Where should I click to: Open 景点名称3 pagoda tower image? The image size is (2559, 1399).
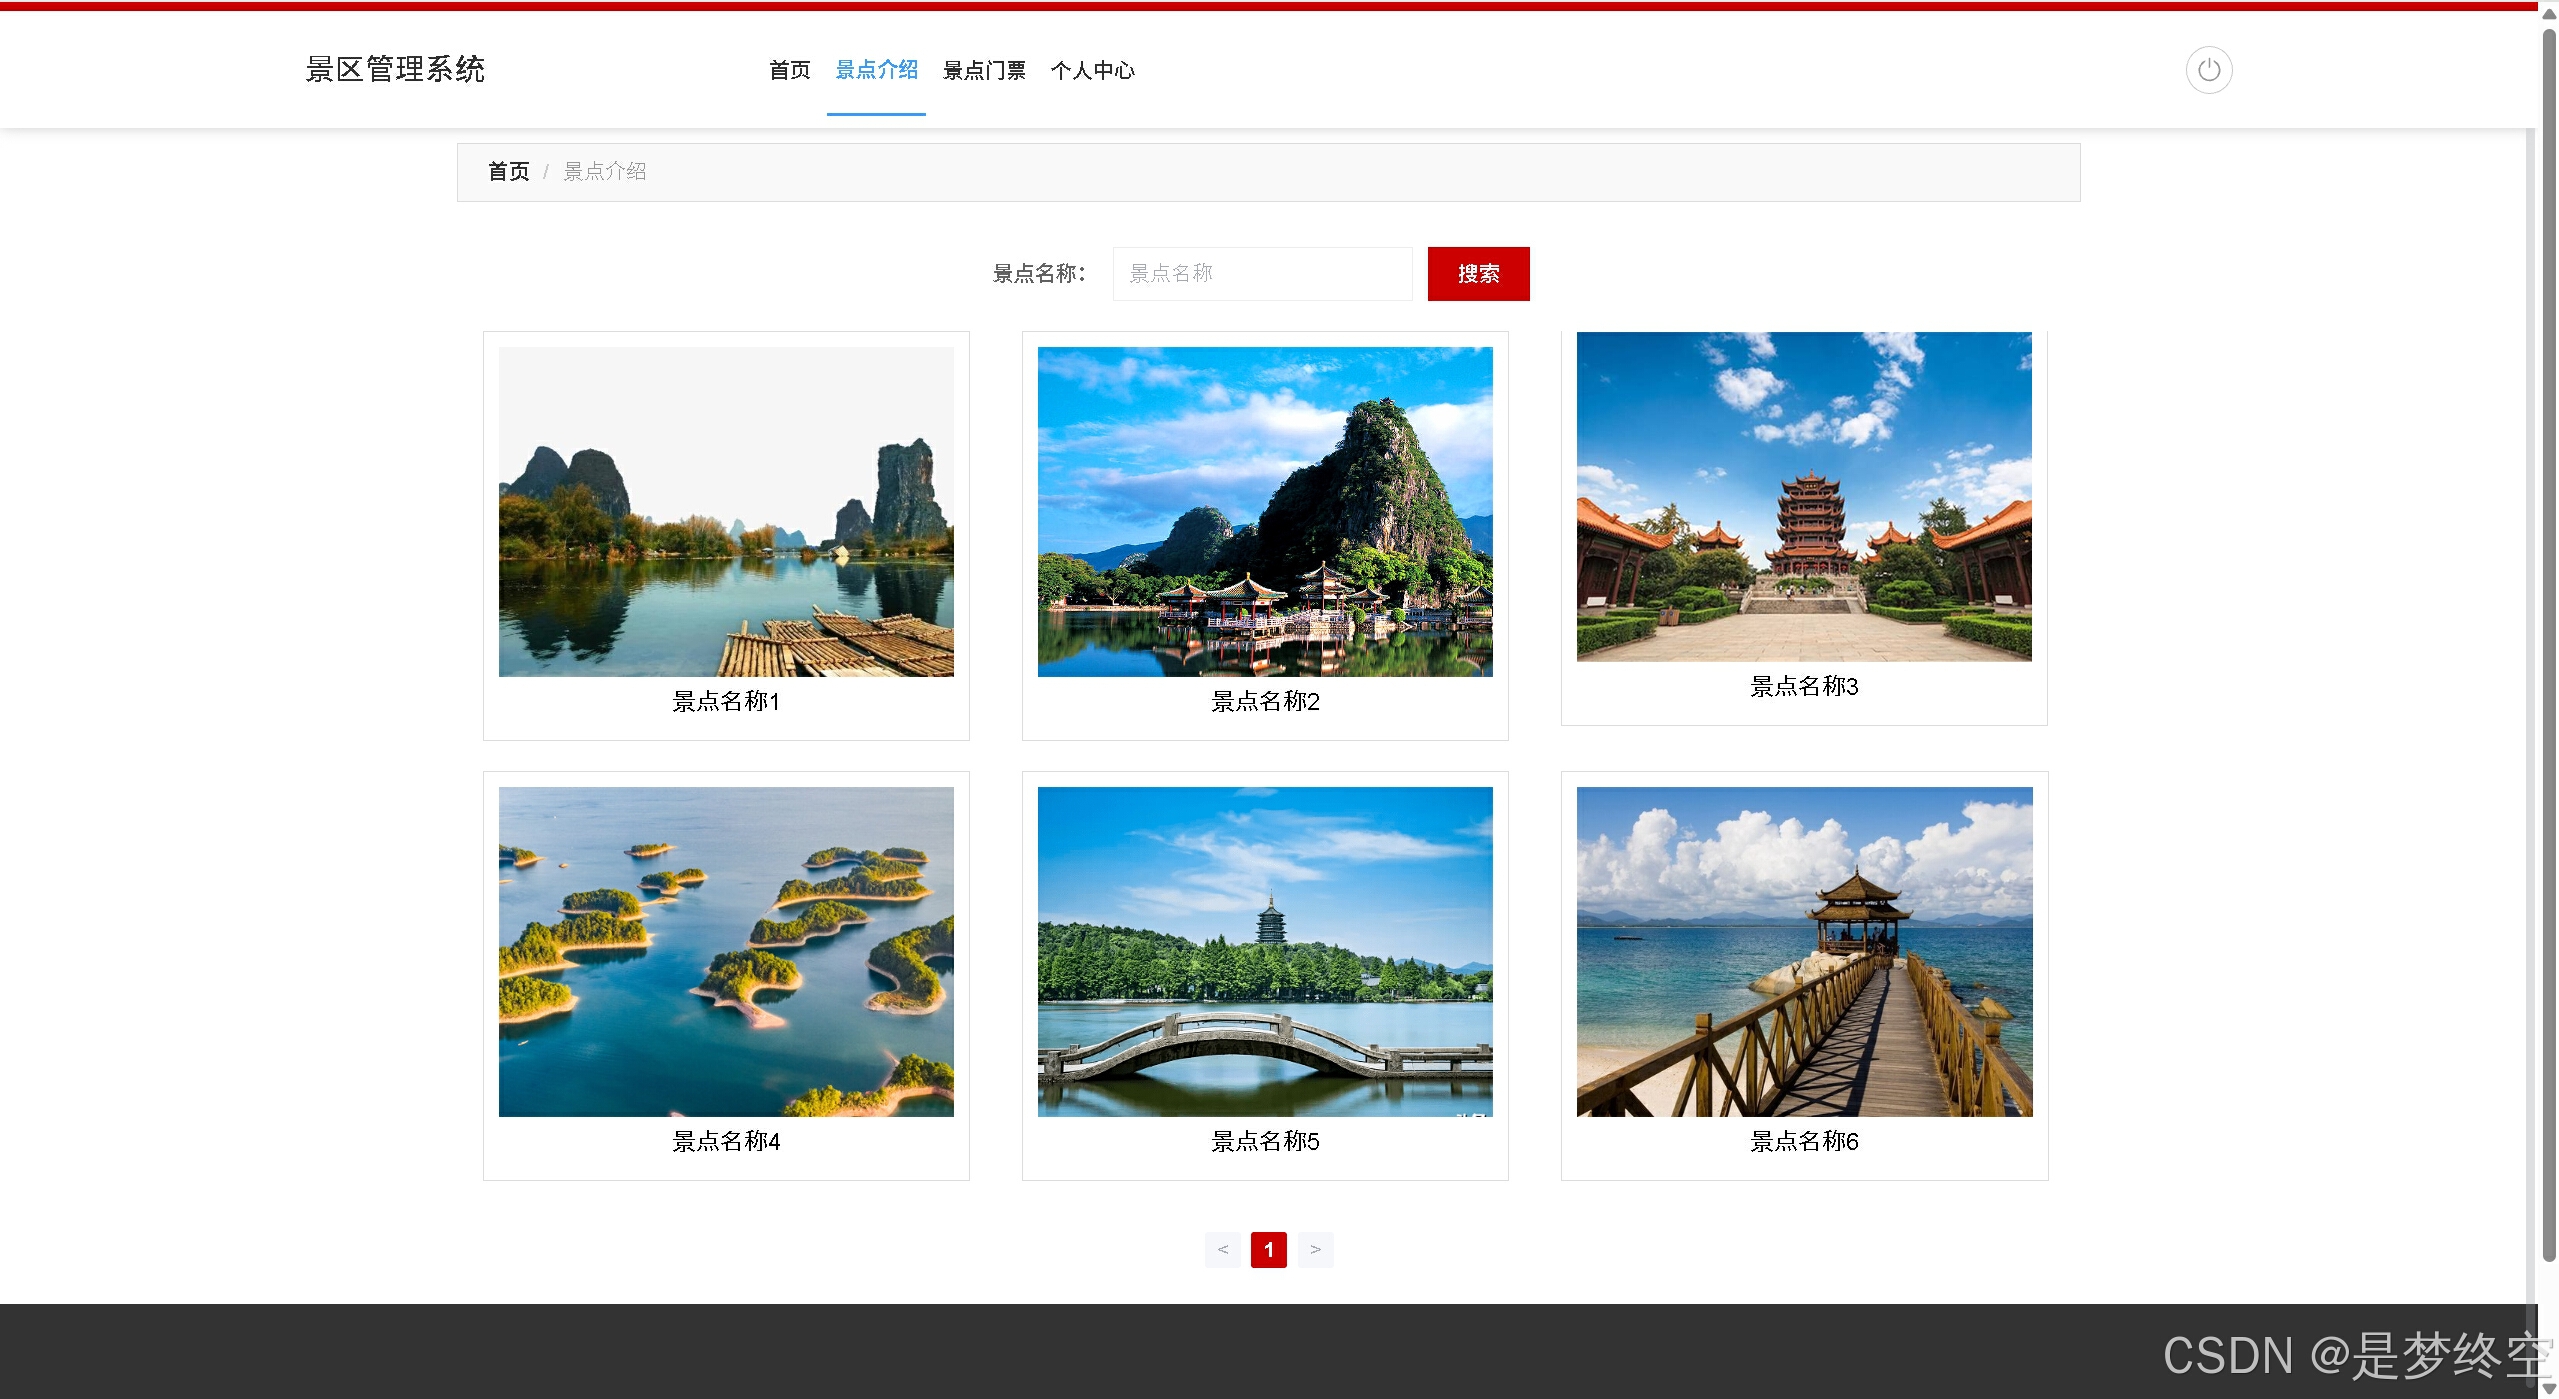1804,496
